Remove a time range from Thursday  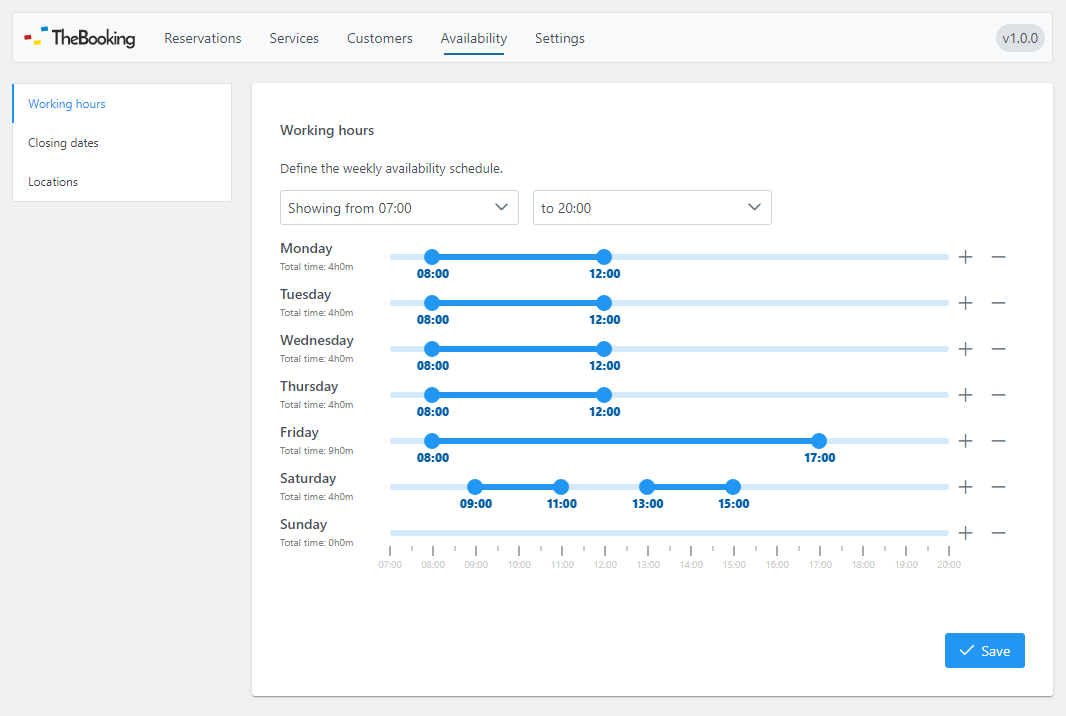[x=998, y=395]
